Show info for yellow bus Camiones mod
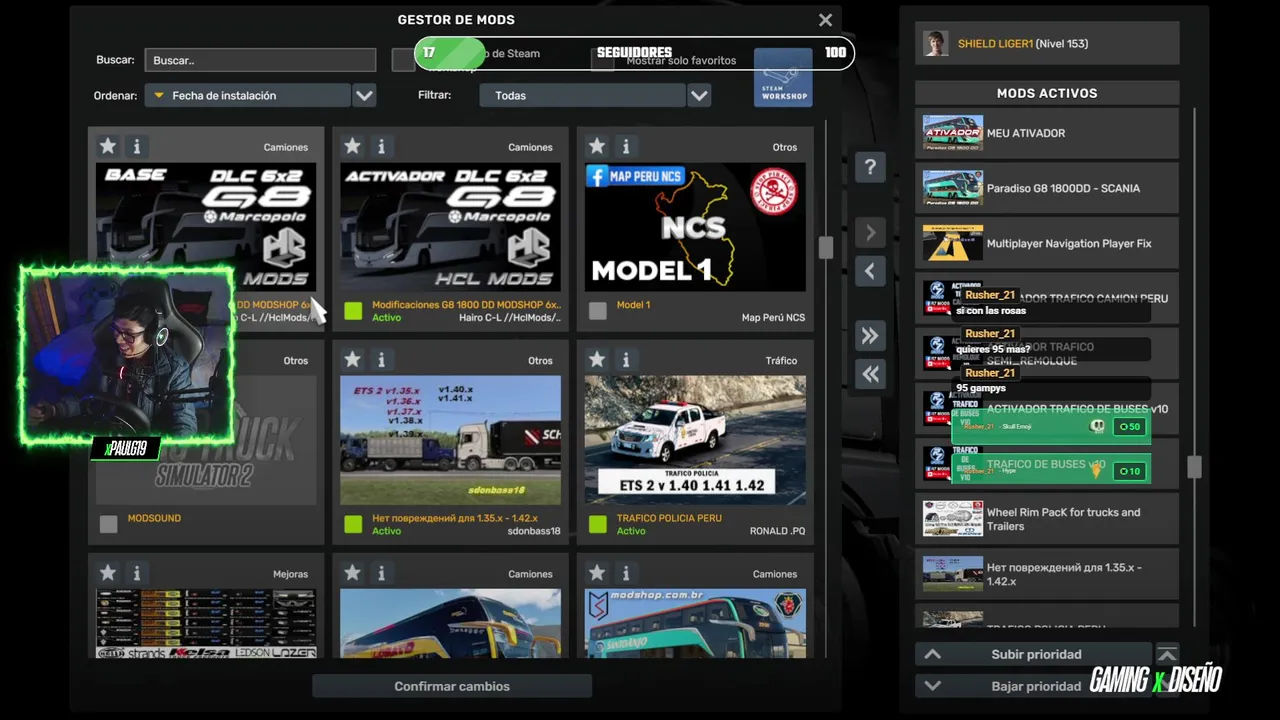Image resolution: width=1280 pixels, height=720 pixels. pyautogui.click(x=381, y=573)
